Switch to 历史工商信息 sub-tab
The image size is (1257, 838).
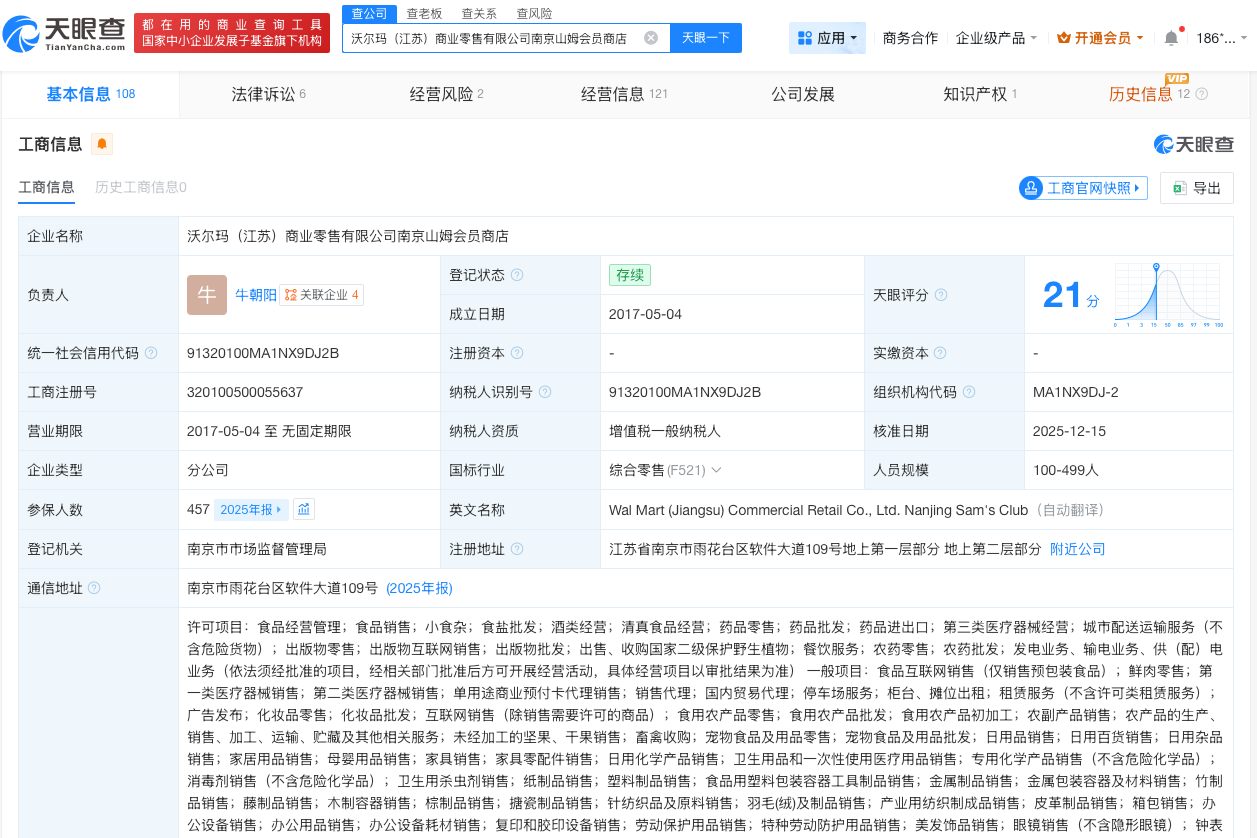click(x=141, y=187)
